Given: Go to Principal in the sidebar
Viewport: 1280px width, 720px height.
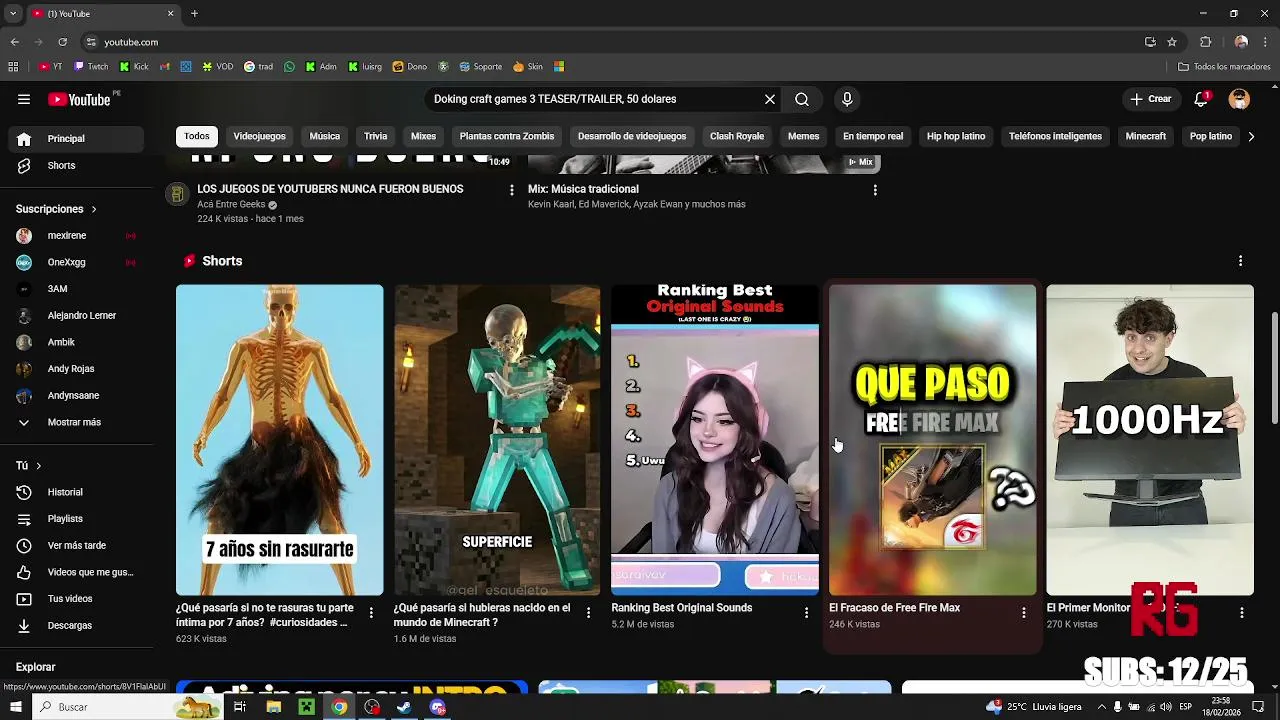Looking at the screenshot, I should click(76, 139).
